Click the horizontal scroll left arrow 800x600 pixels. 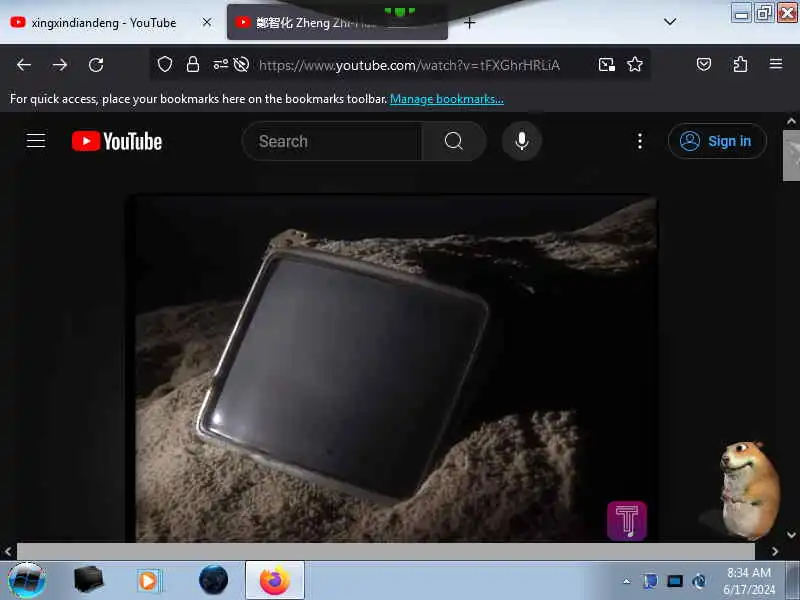(8, 552)
